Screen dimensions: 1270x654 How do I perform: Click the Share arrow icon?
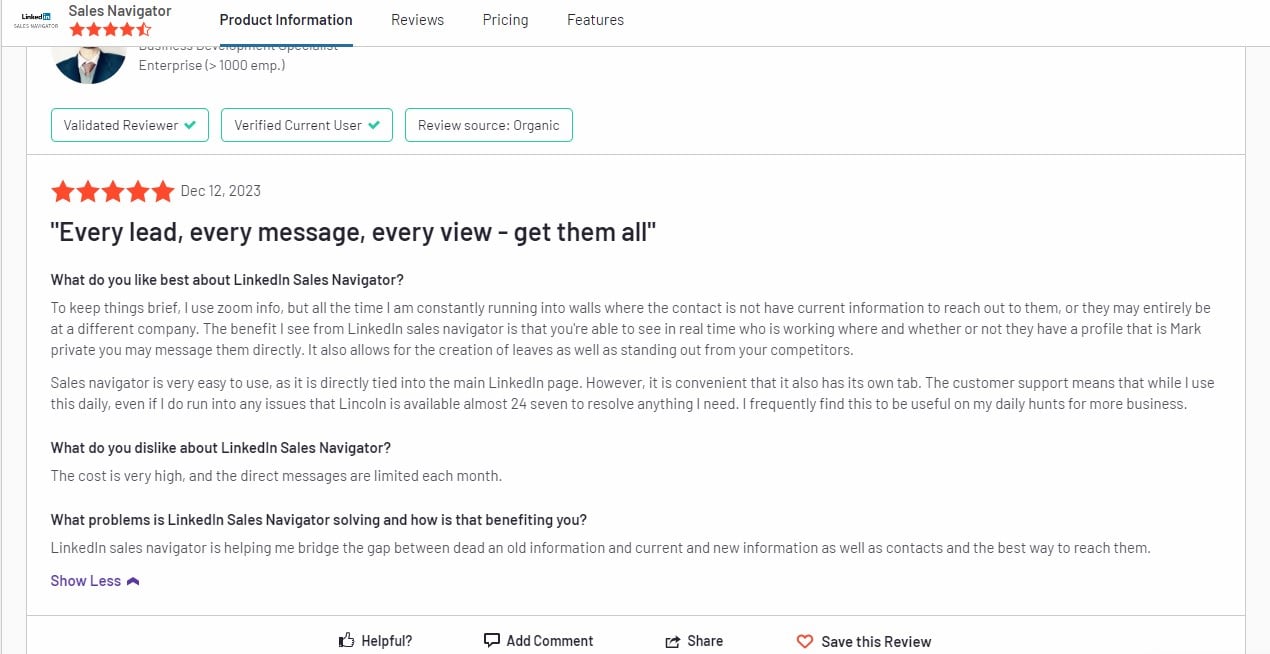coord(673,642)
